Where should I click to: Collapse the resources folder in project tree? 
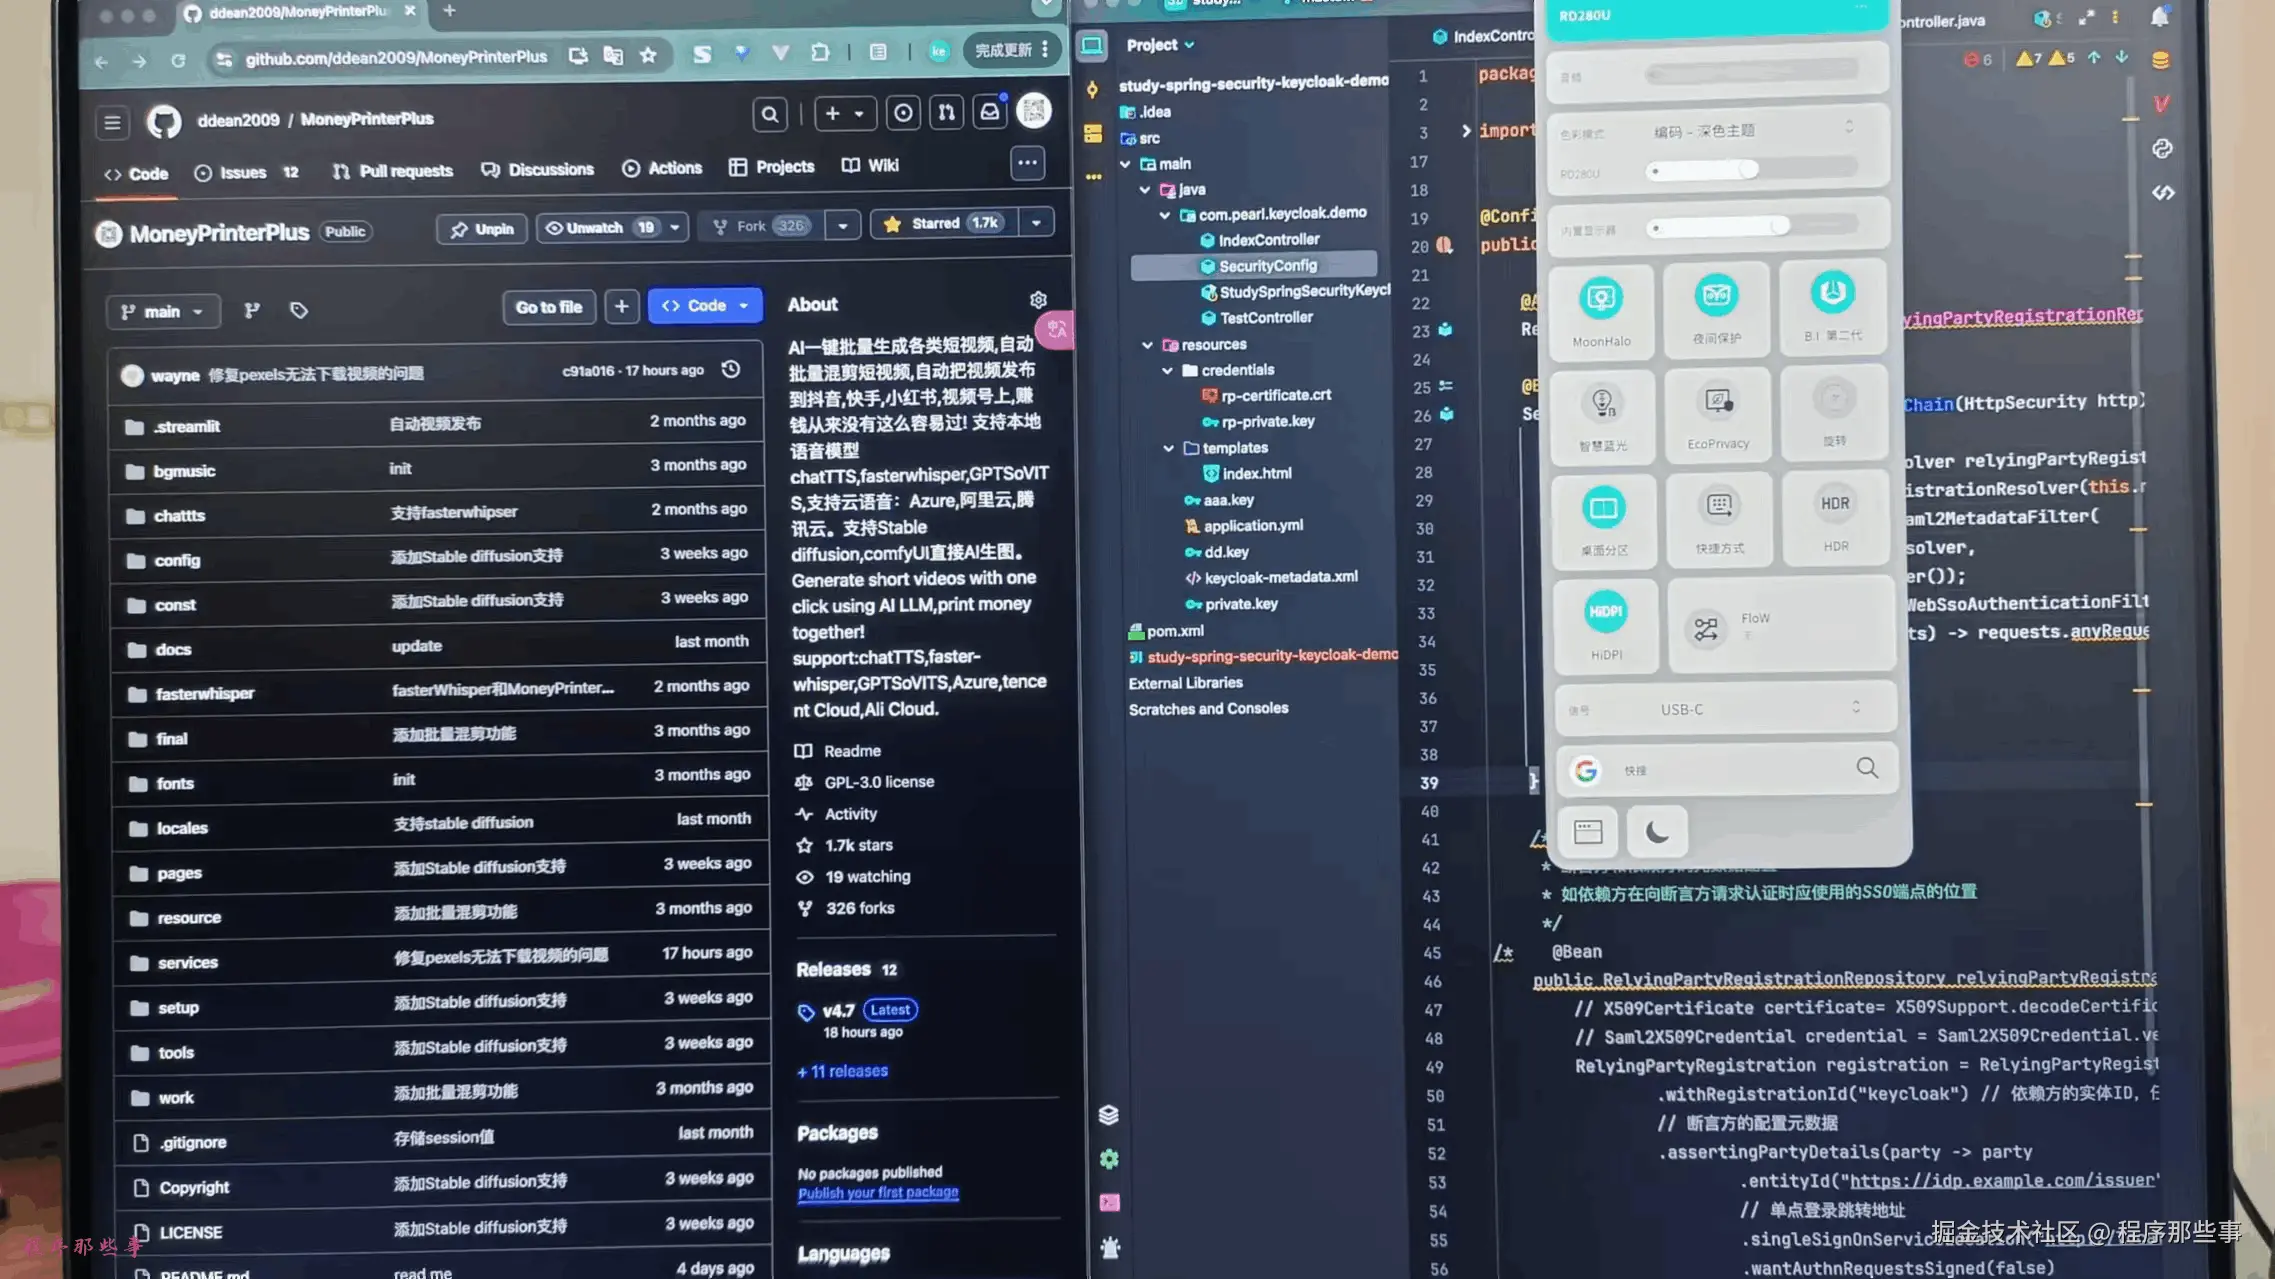[x=1148, y=345]
